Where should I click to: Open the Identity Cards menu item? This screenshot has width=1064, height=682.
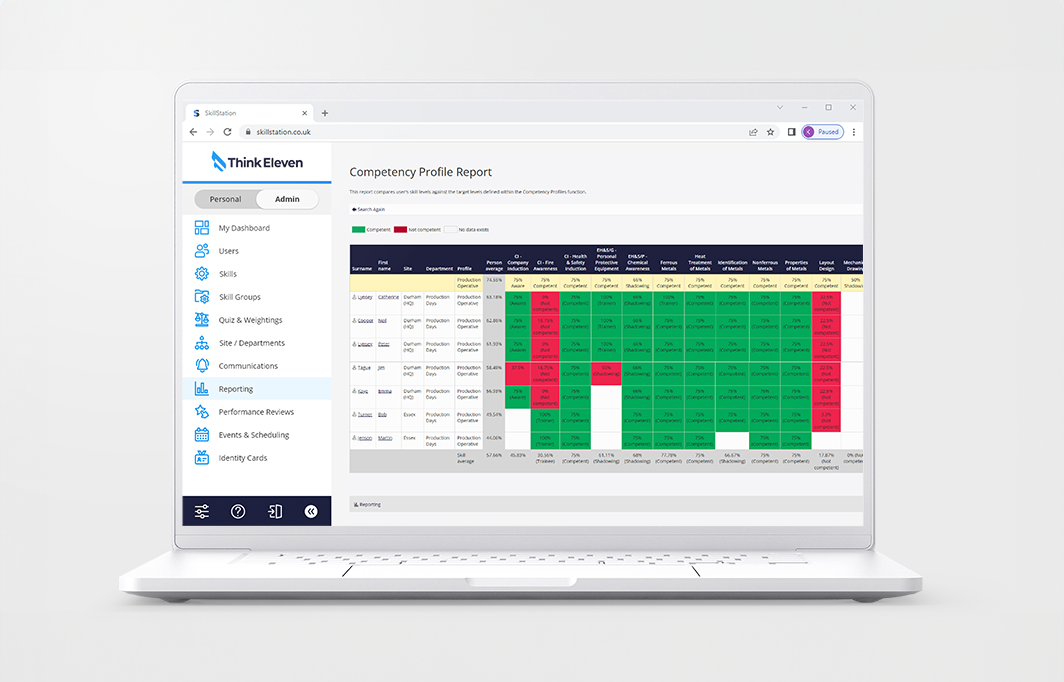click(x=243, y=458)
